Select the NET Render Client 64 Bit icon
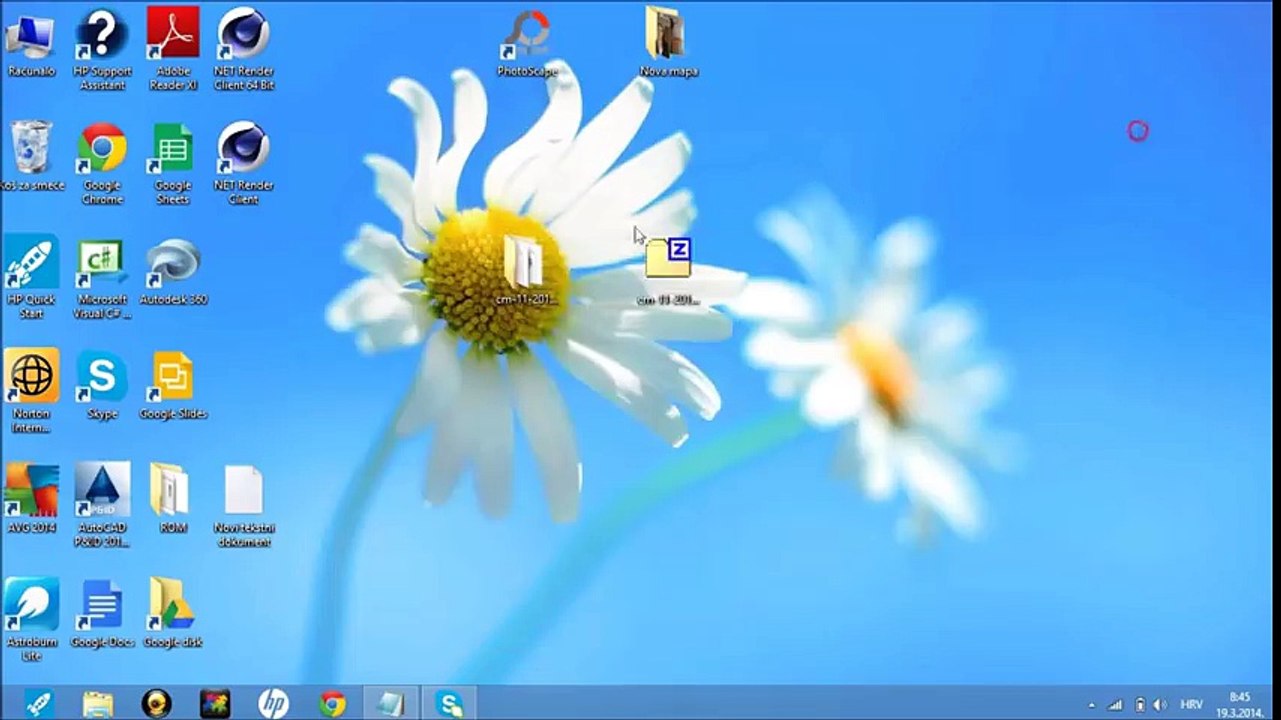The height and width of the screenshot is (720, 1281). click(x=243, y=49)
